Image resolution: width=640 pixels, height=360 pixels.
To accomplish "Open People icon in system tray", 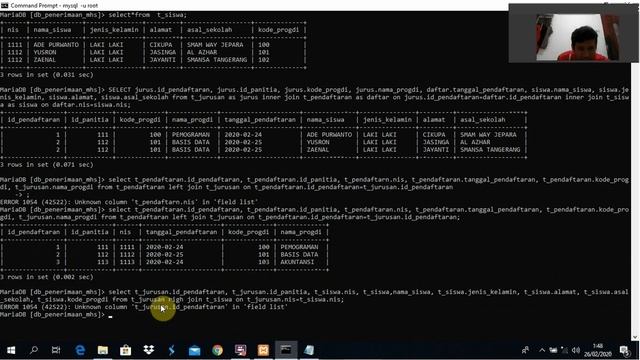I will 525,350.
